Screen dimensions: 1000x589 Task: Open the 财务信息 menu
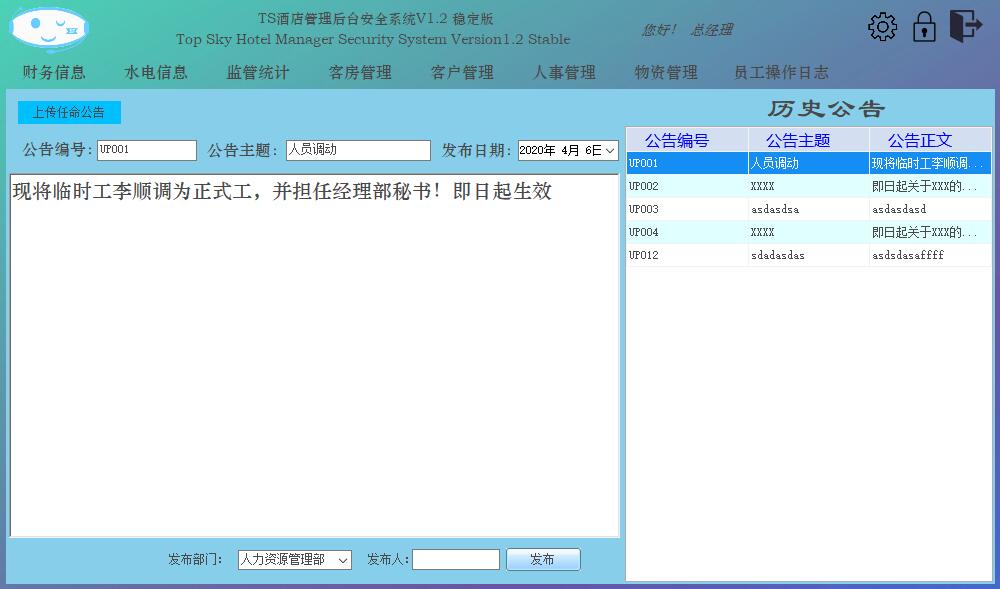[x=54, y=72]
